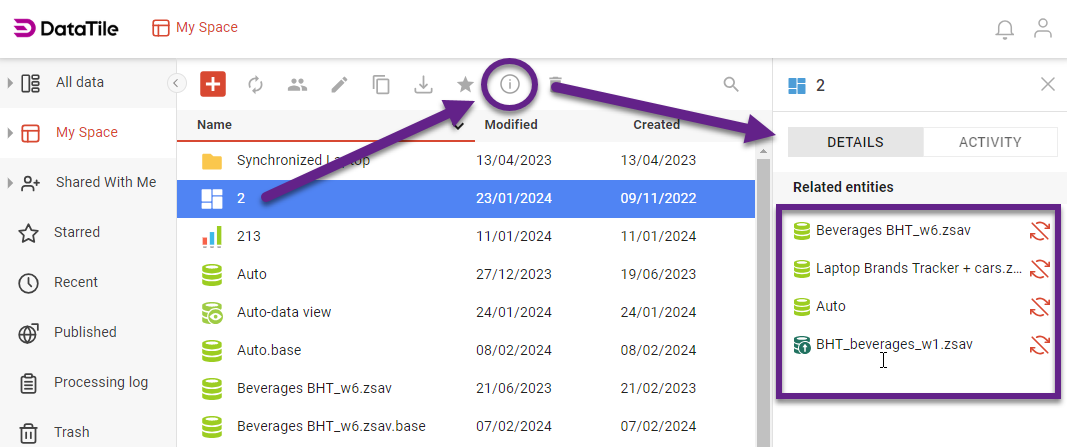
Task: Switch to the ACTIVITY tab
Action: 990,142
